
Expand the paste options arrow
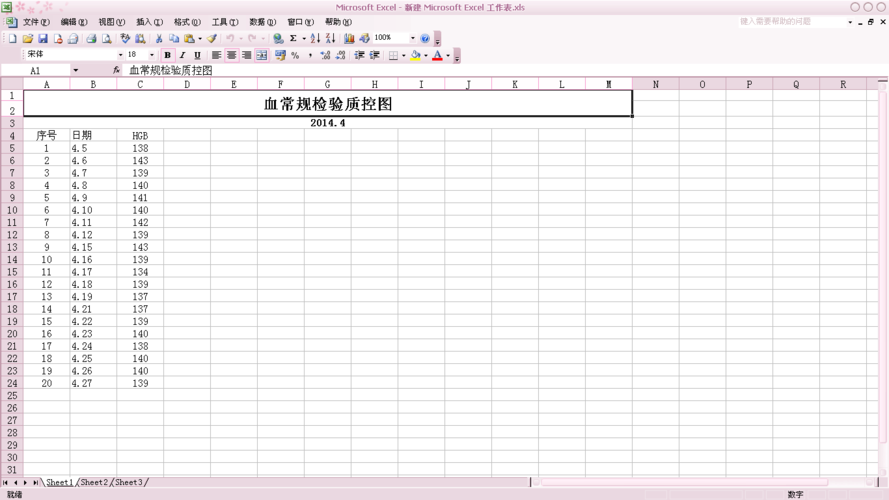(200, 39)
